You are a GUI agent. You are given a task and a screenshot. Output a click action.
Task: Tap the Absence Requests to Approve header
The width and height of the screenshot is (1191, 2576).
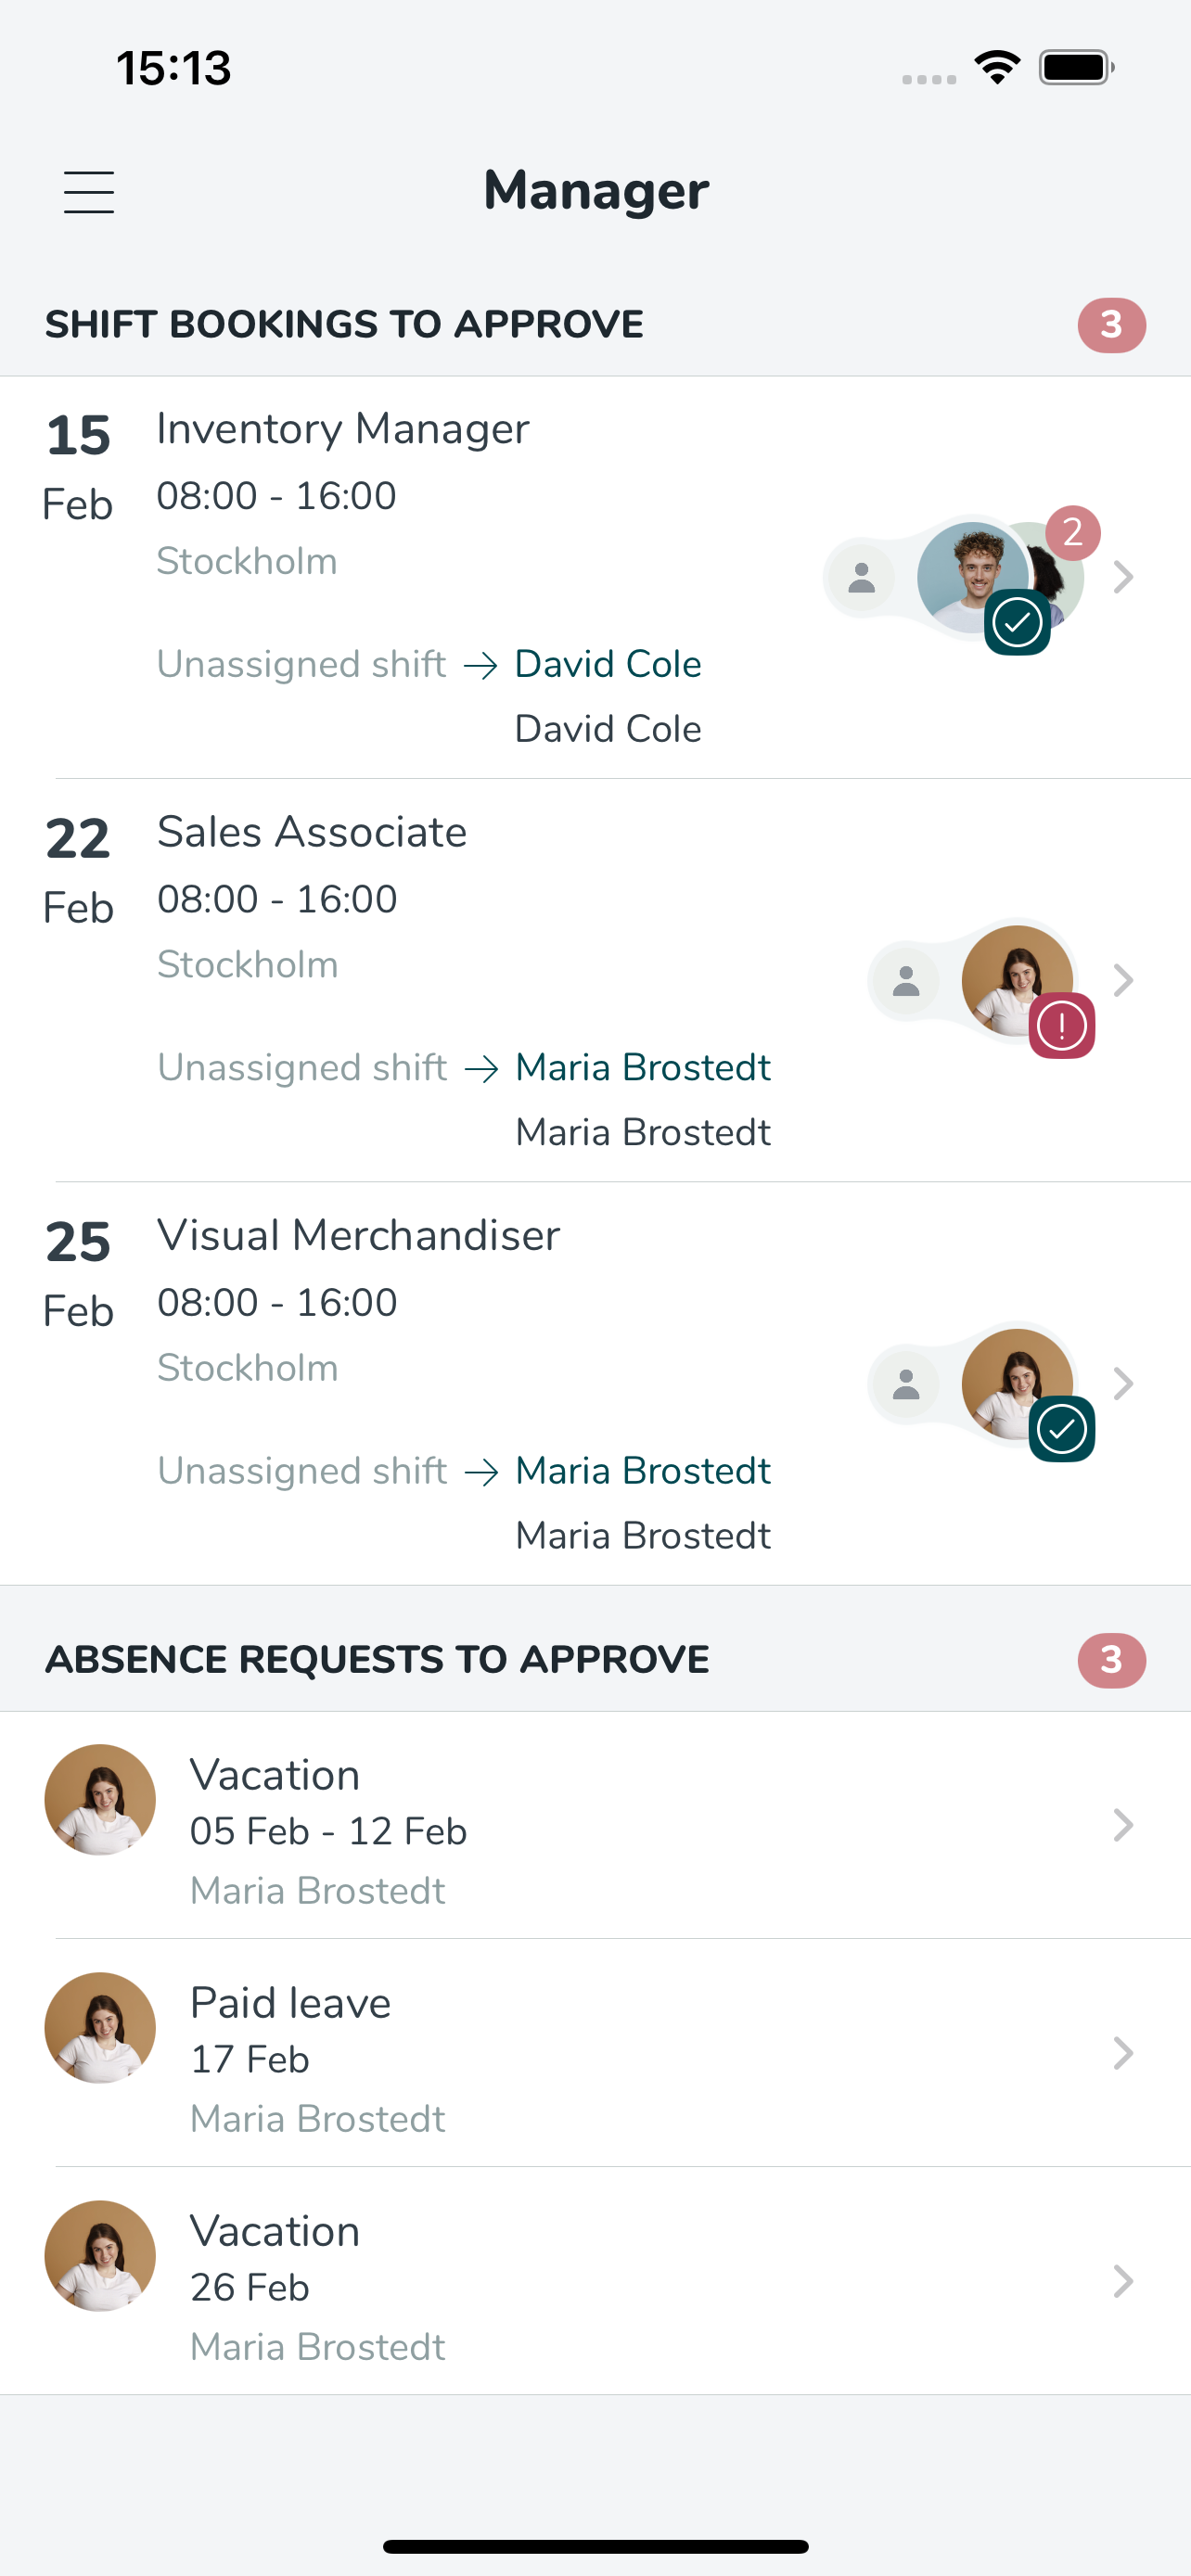coord(377,1660)
